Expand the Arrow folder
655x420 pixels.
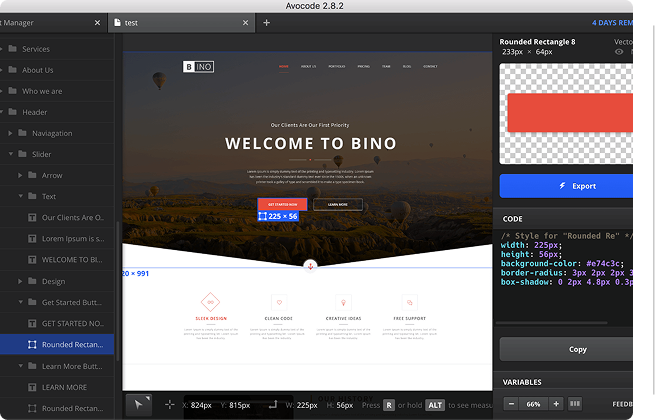click(20, 175)
